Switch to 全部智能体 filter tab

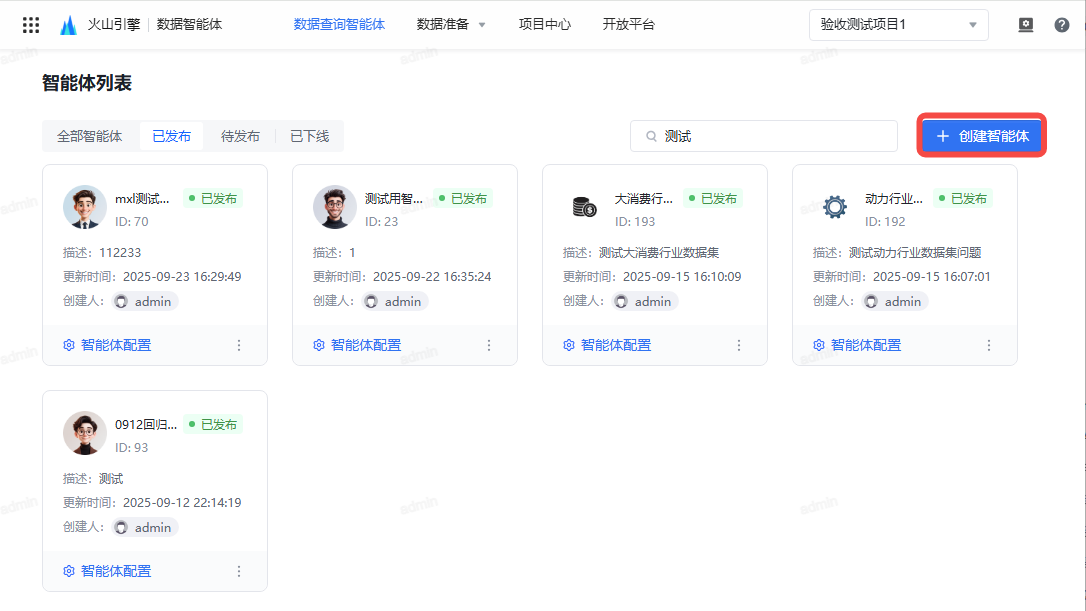click(x=89, y=136)
